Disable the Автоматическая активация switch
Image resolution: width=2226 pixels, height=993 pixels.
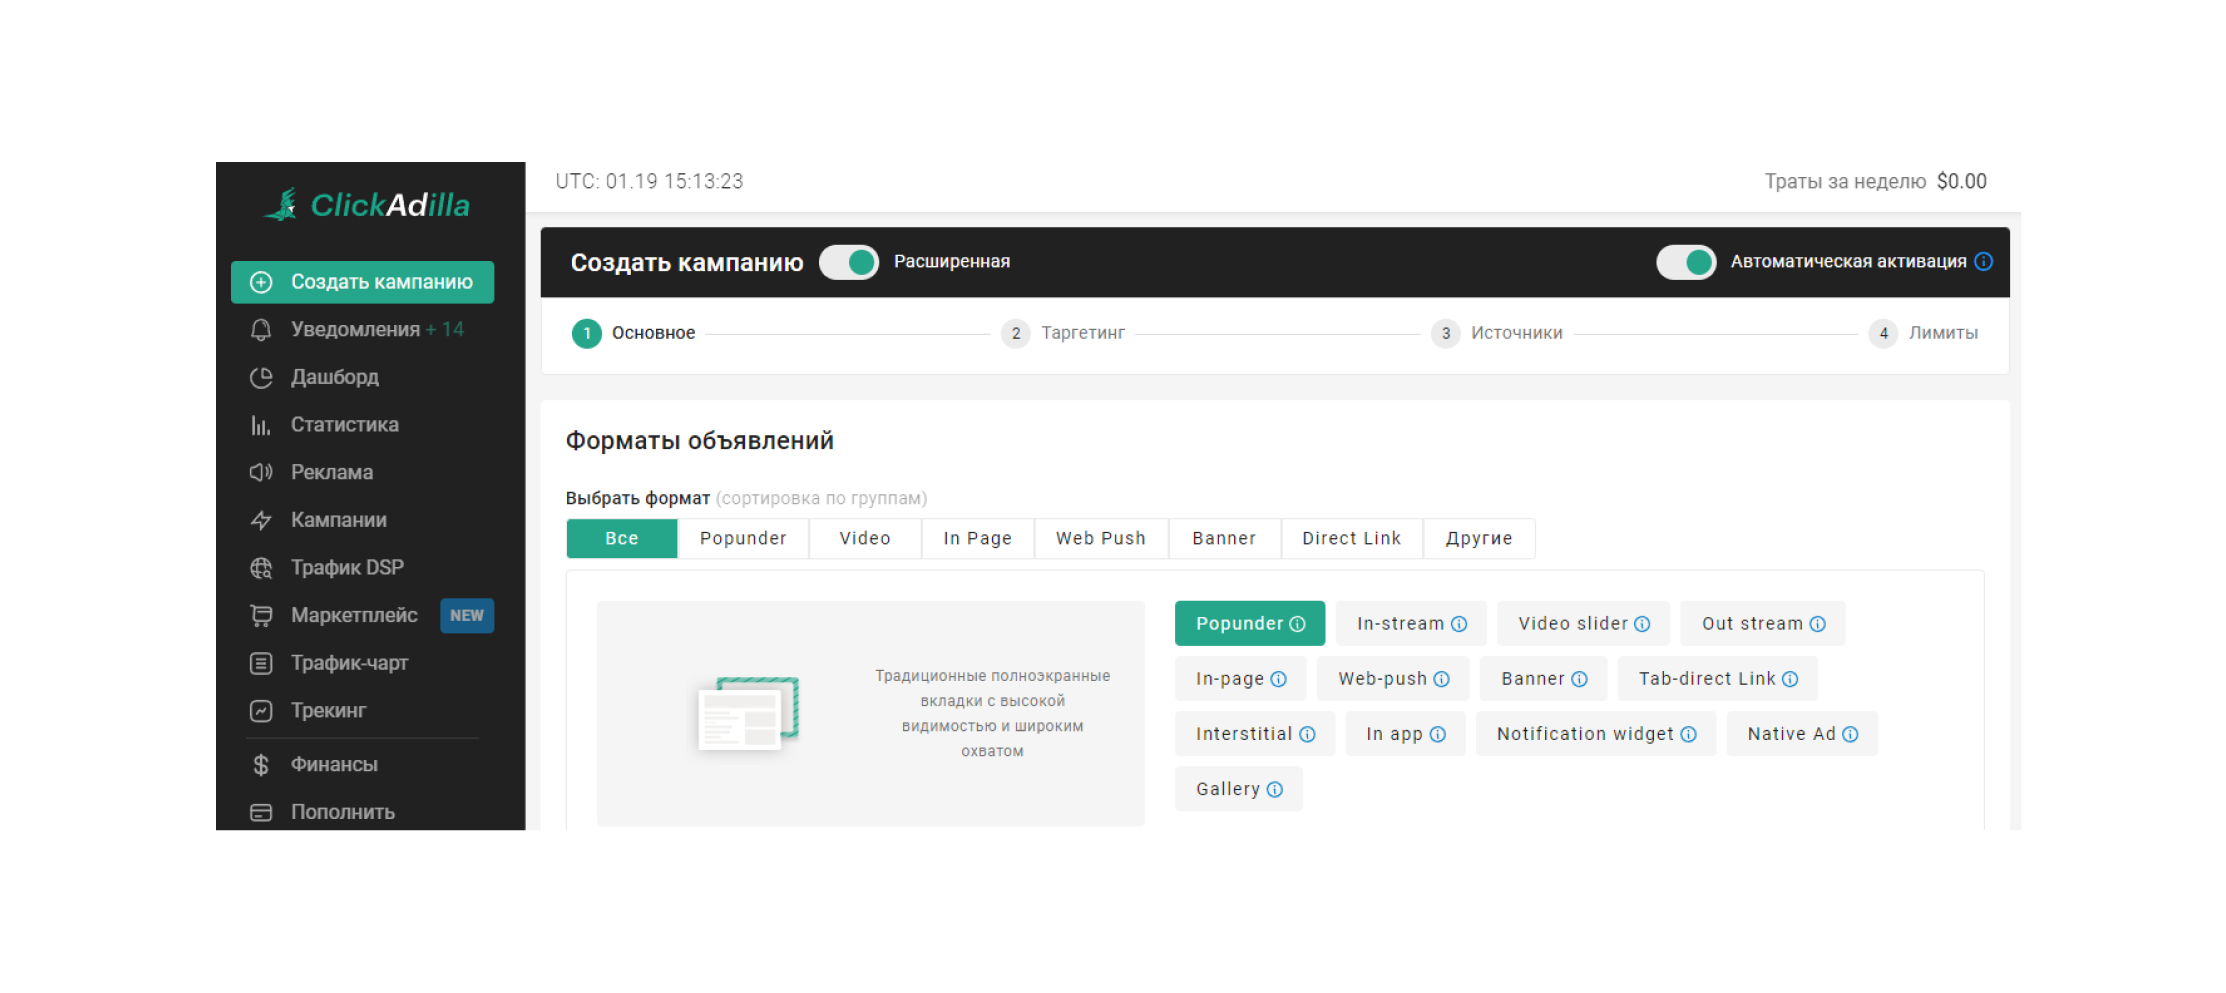click(1686, 262)
